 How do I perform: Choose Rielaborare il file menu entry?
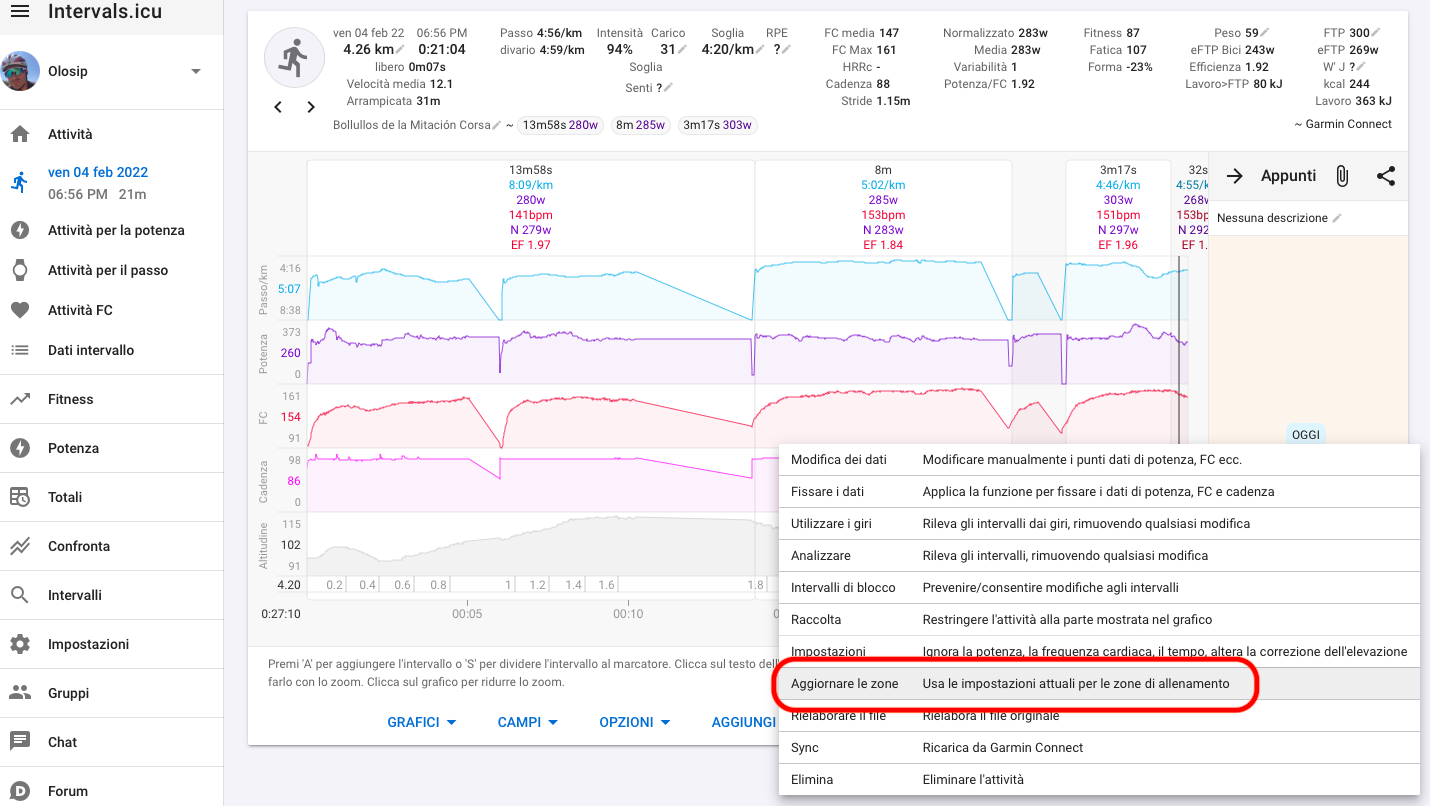1099,716
